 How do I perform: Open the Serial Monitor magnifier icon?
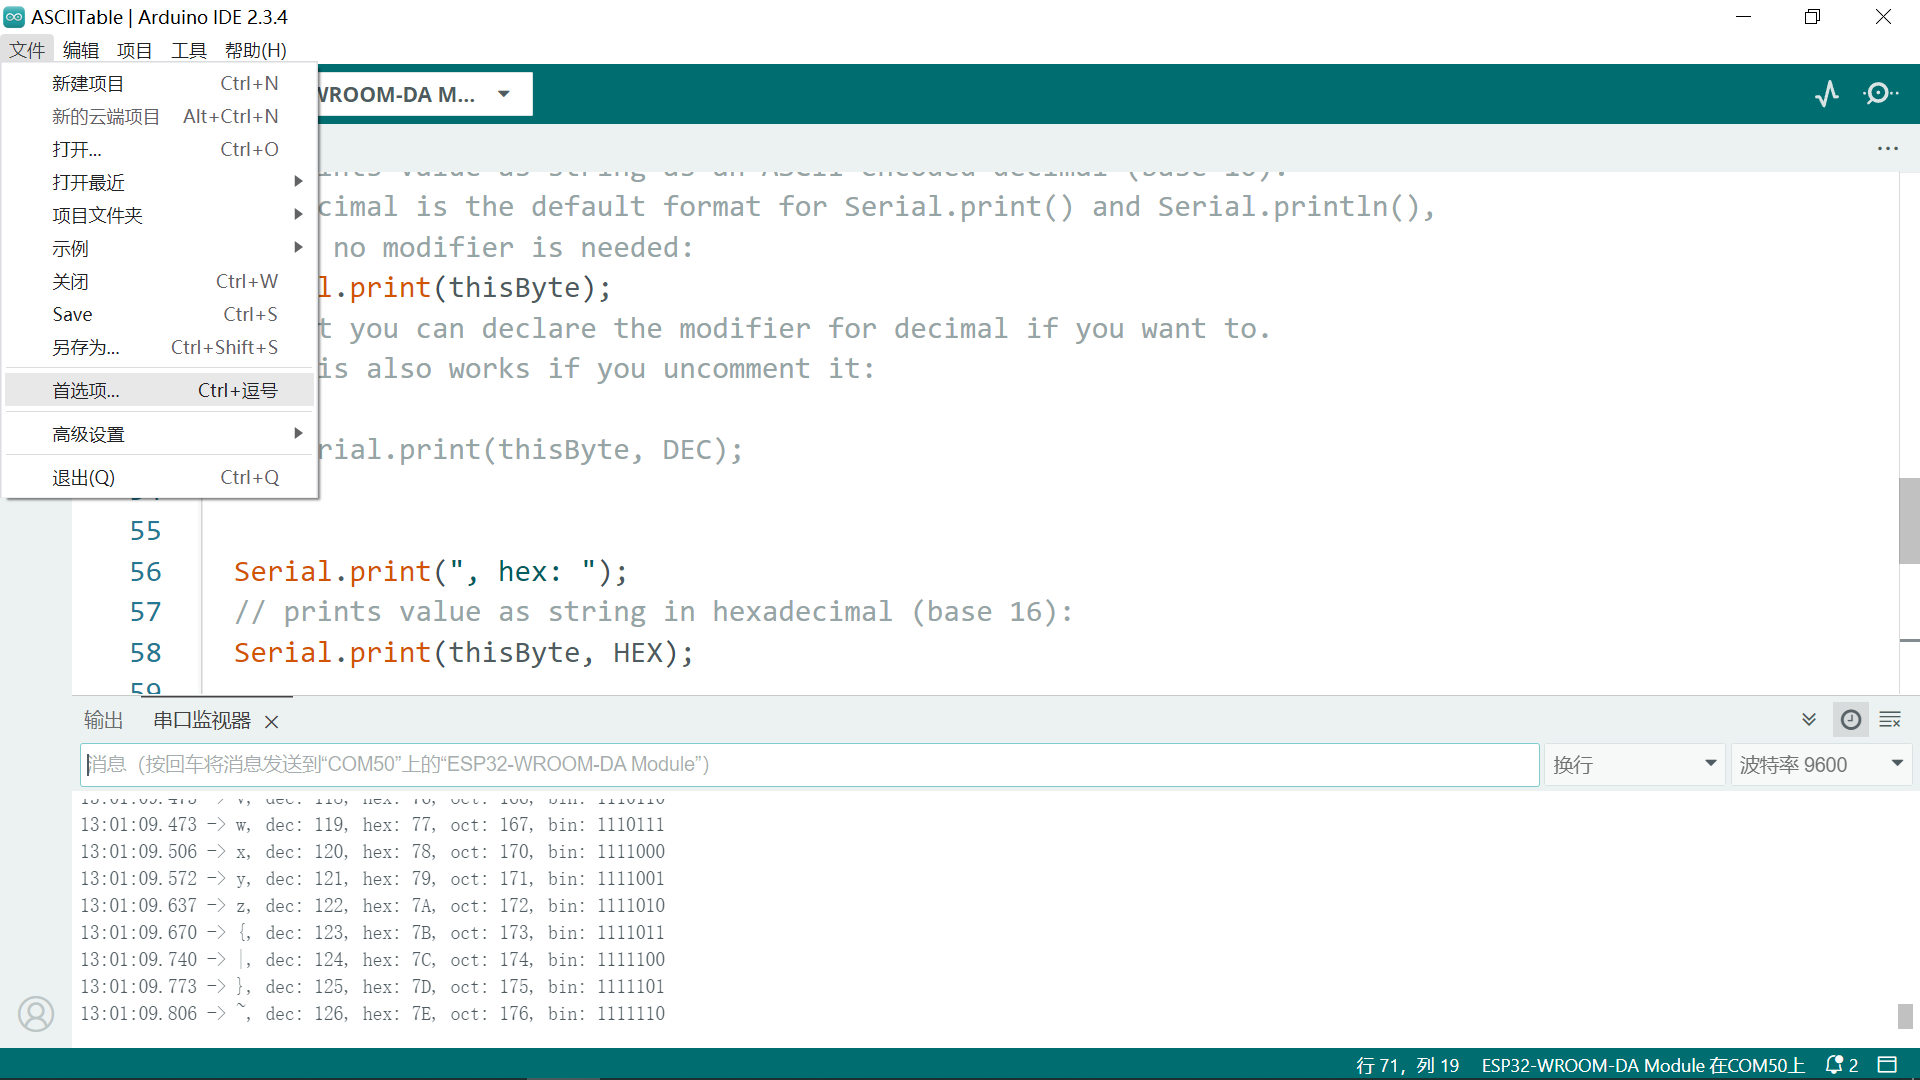tap(1879, 94)
